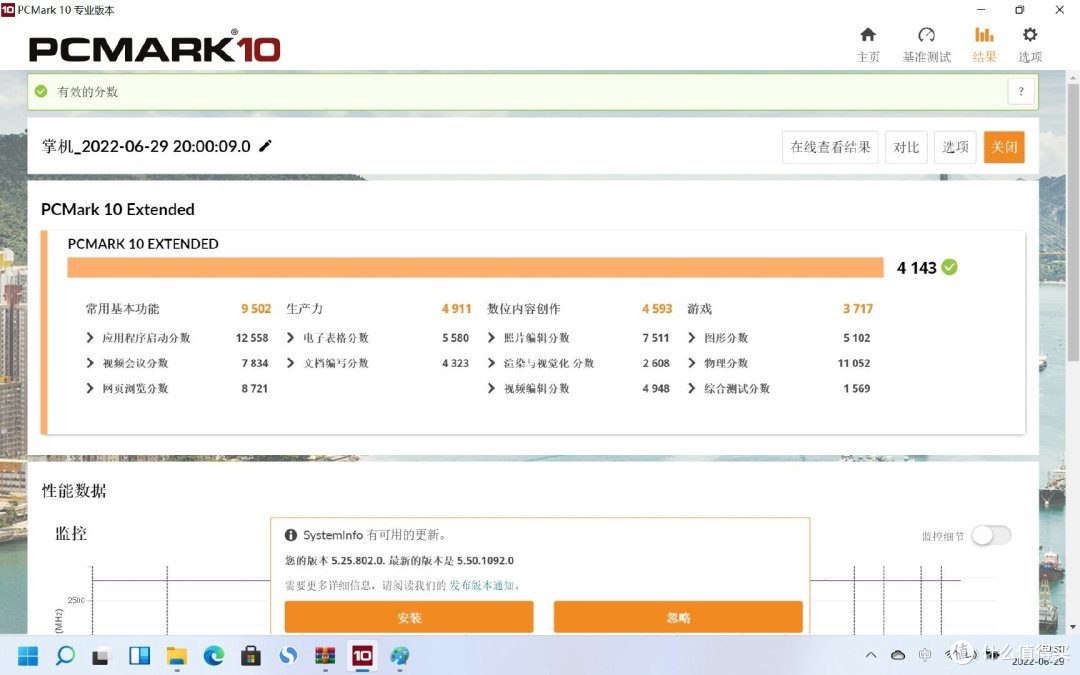
Task: Expand 电子表格分数 row
Action: (x=290, y=338)
